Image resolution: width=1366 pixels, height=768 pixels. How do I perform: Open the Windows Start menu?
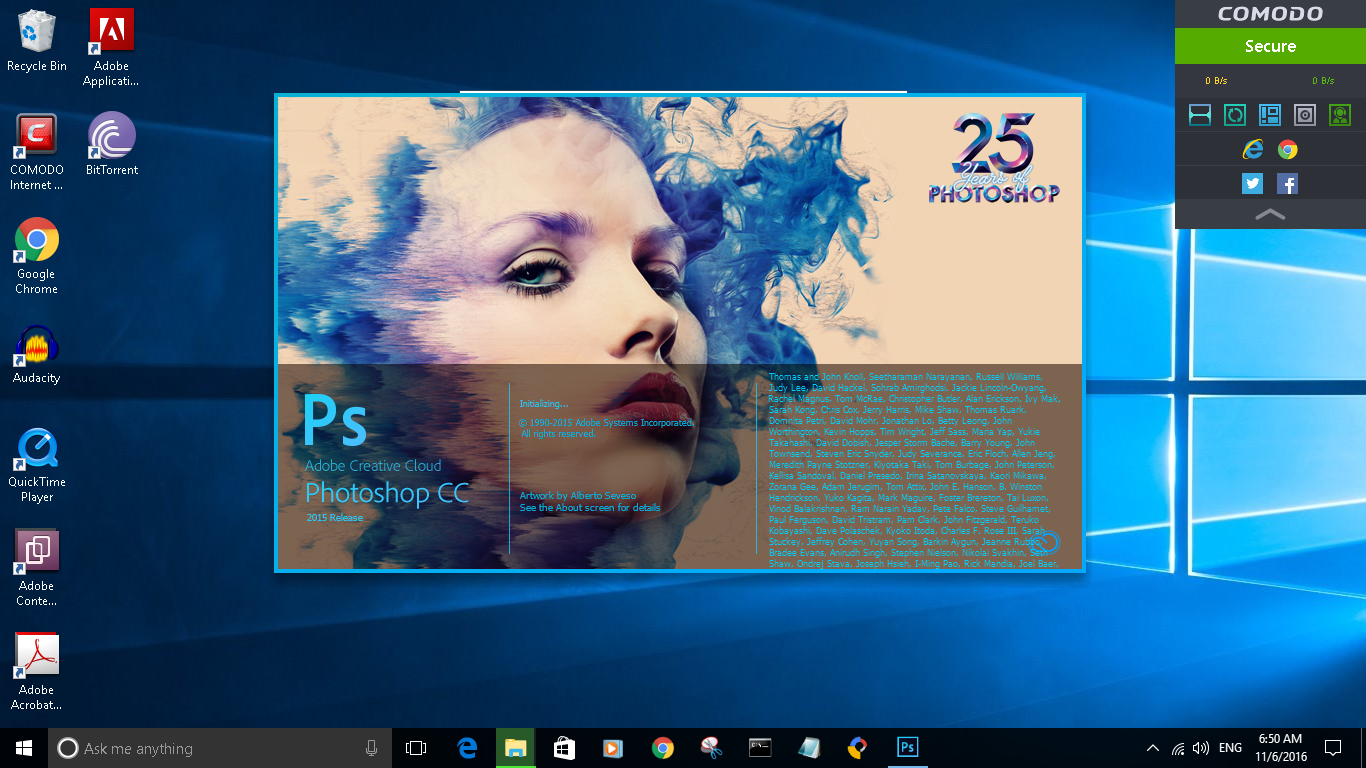[24, 748]
